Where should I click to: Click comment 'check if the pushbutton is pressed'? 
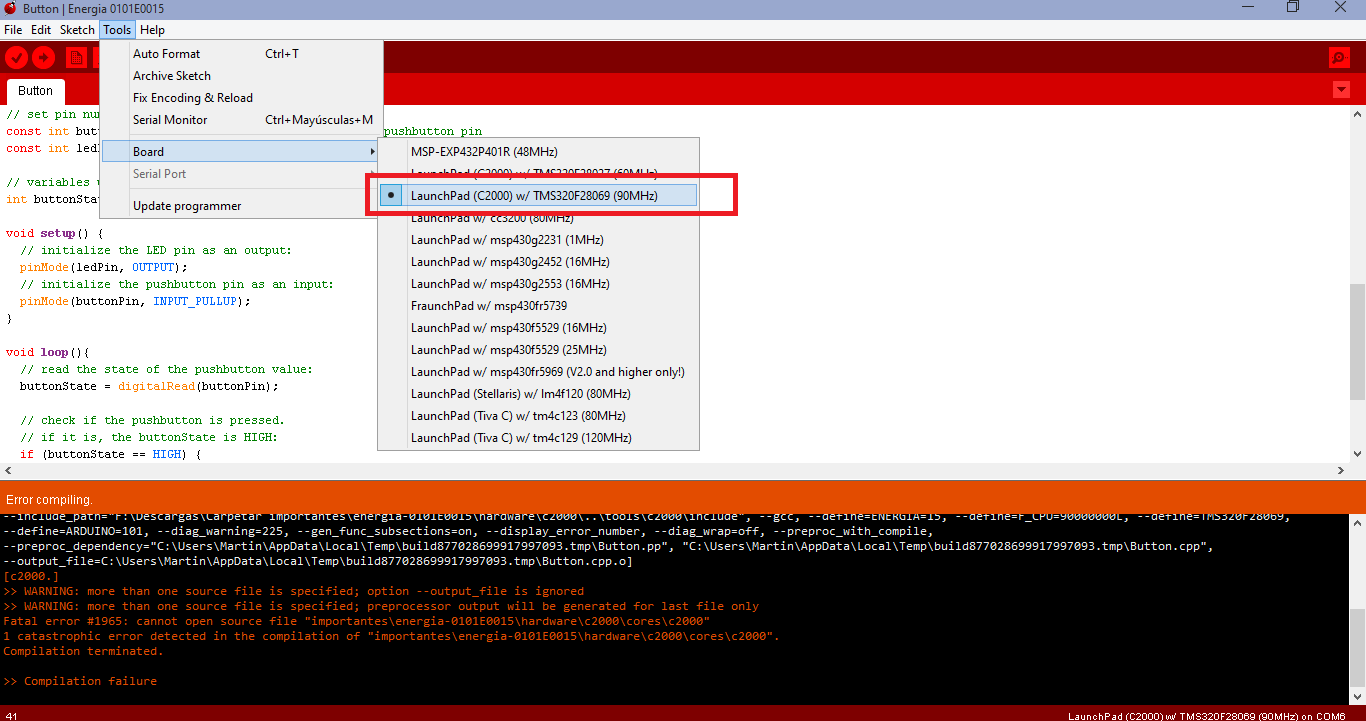pos(152,420)
